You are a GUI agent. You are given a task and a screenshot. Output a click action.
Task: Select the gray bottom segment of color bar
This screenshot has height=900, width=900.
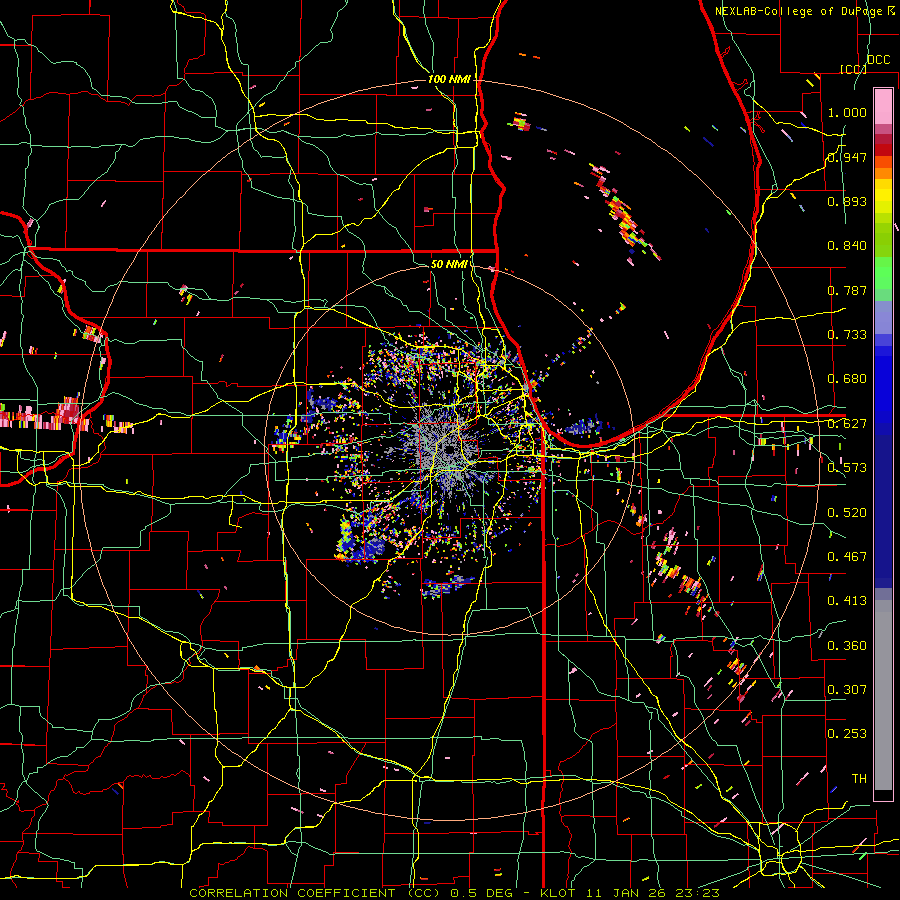883,695
